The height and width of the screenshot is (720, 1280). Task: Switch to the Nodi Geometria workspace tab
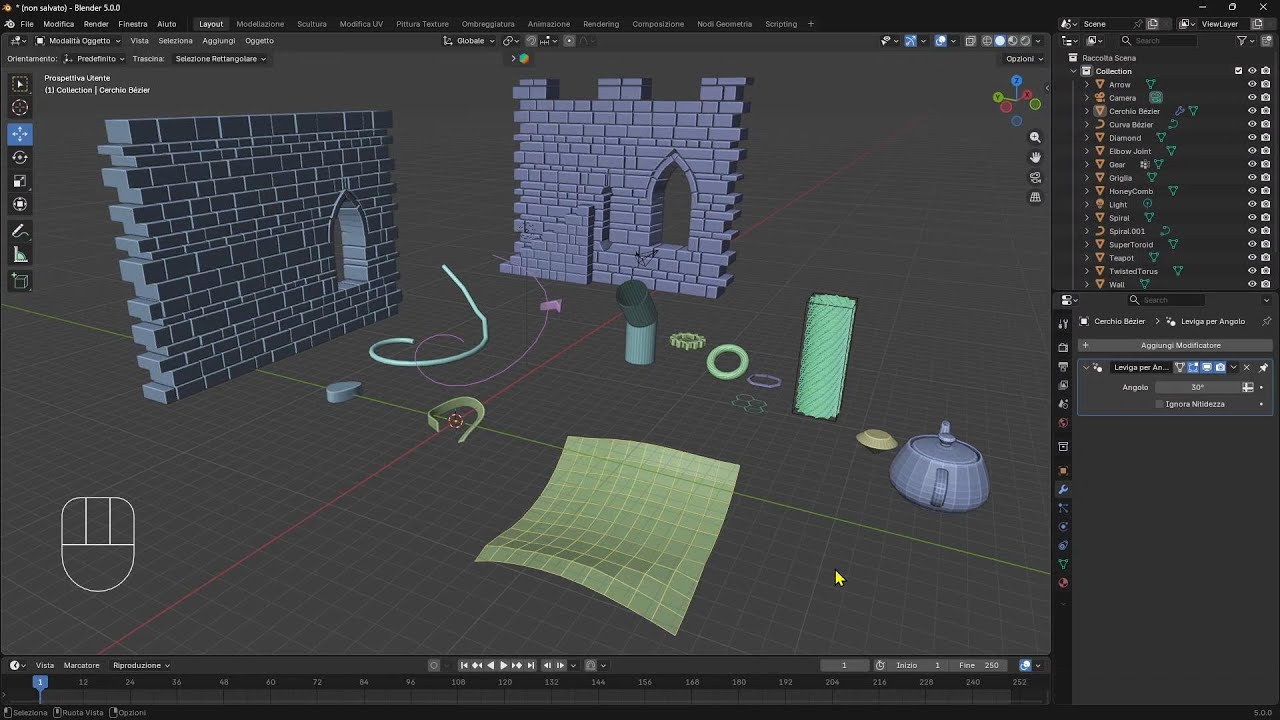pyautogui.click(x=725, y=23)
